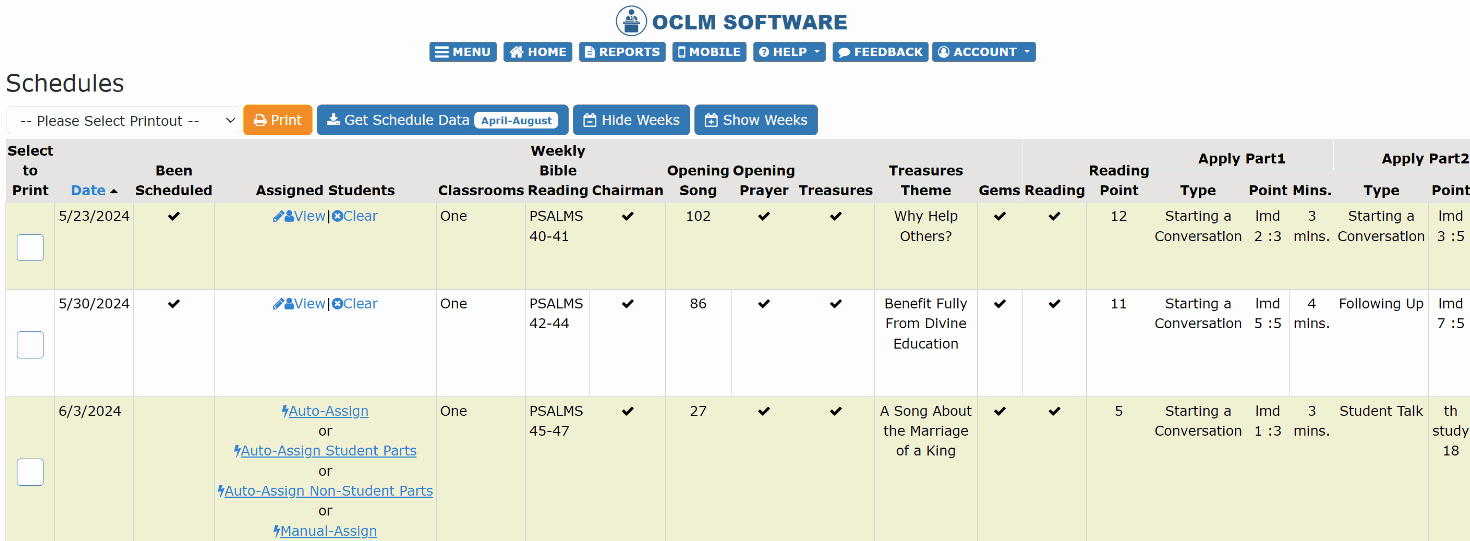Open the Mobile view button
This screenshot has height=541, width=1470.
pos(709,52)
